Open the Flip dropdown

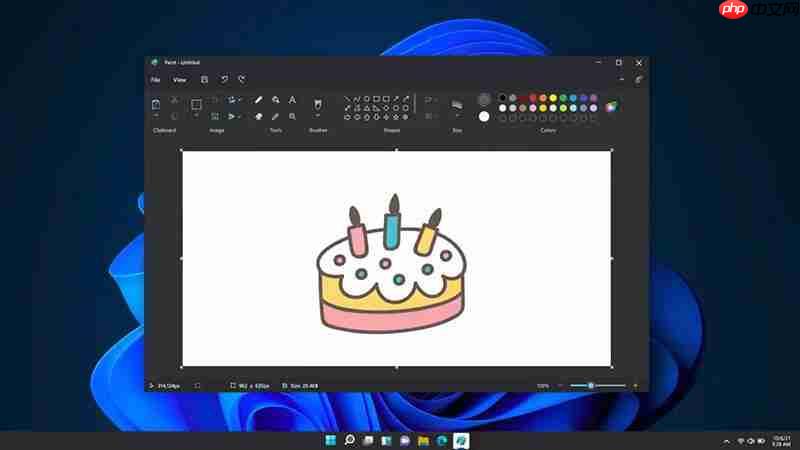pos(234,117)
